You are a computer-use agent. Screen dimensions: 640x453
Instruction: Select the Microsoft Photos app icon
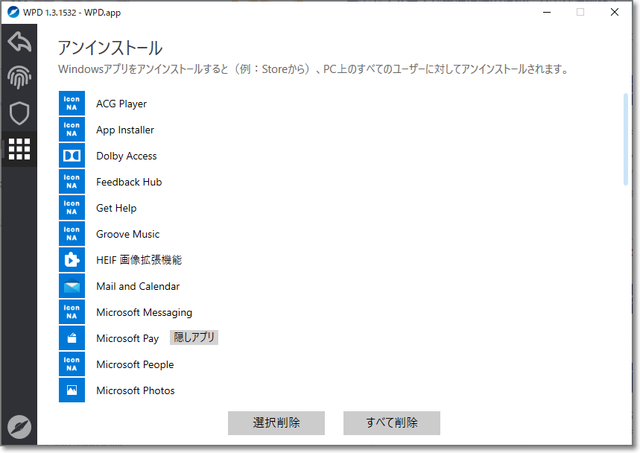coord(72,390)
